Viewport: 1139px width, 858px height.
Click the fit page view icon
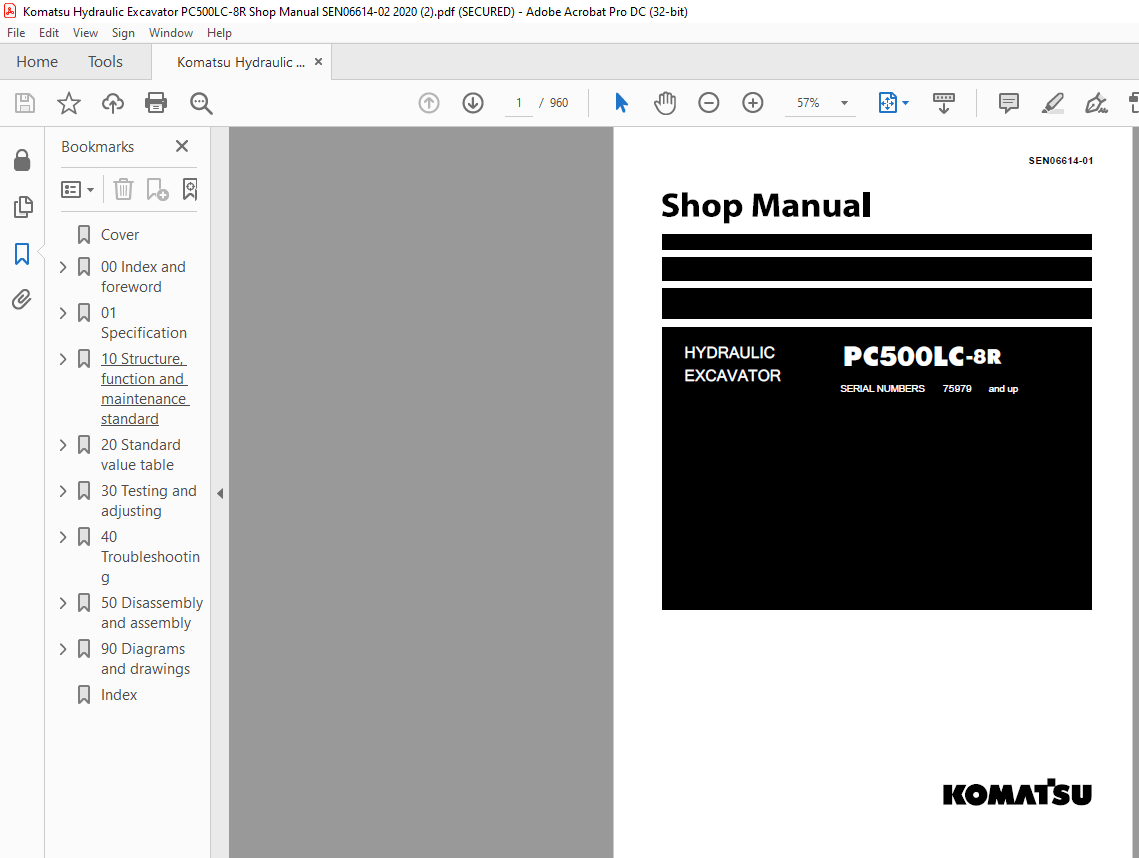click(888, 102)
